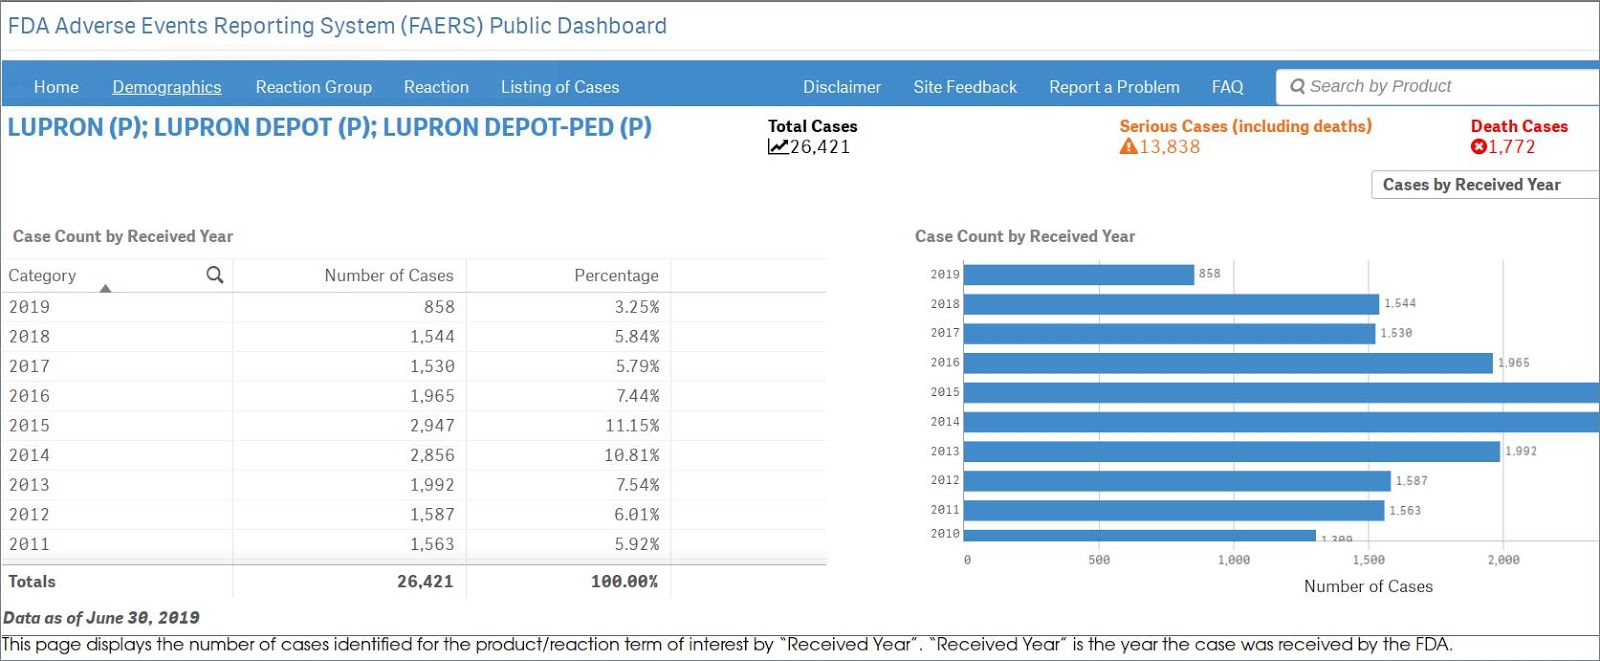Click the Death Cases red X icon
Image resolution: width=1600 pixels, height=661 pixels.
1478,147
